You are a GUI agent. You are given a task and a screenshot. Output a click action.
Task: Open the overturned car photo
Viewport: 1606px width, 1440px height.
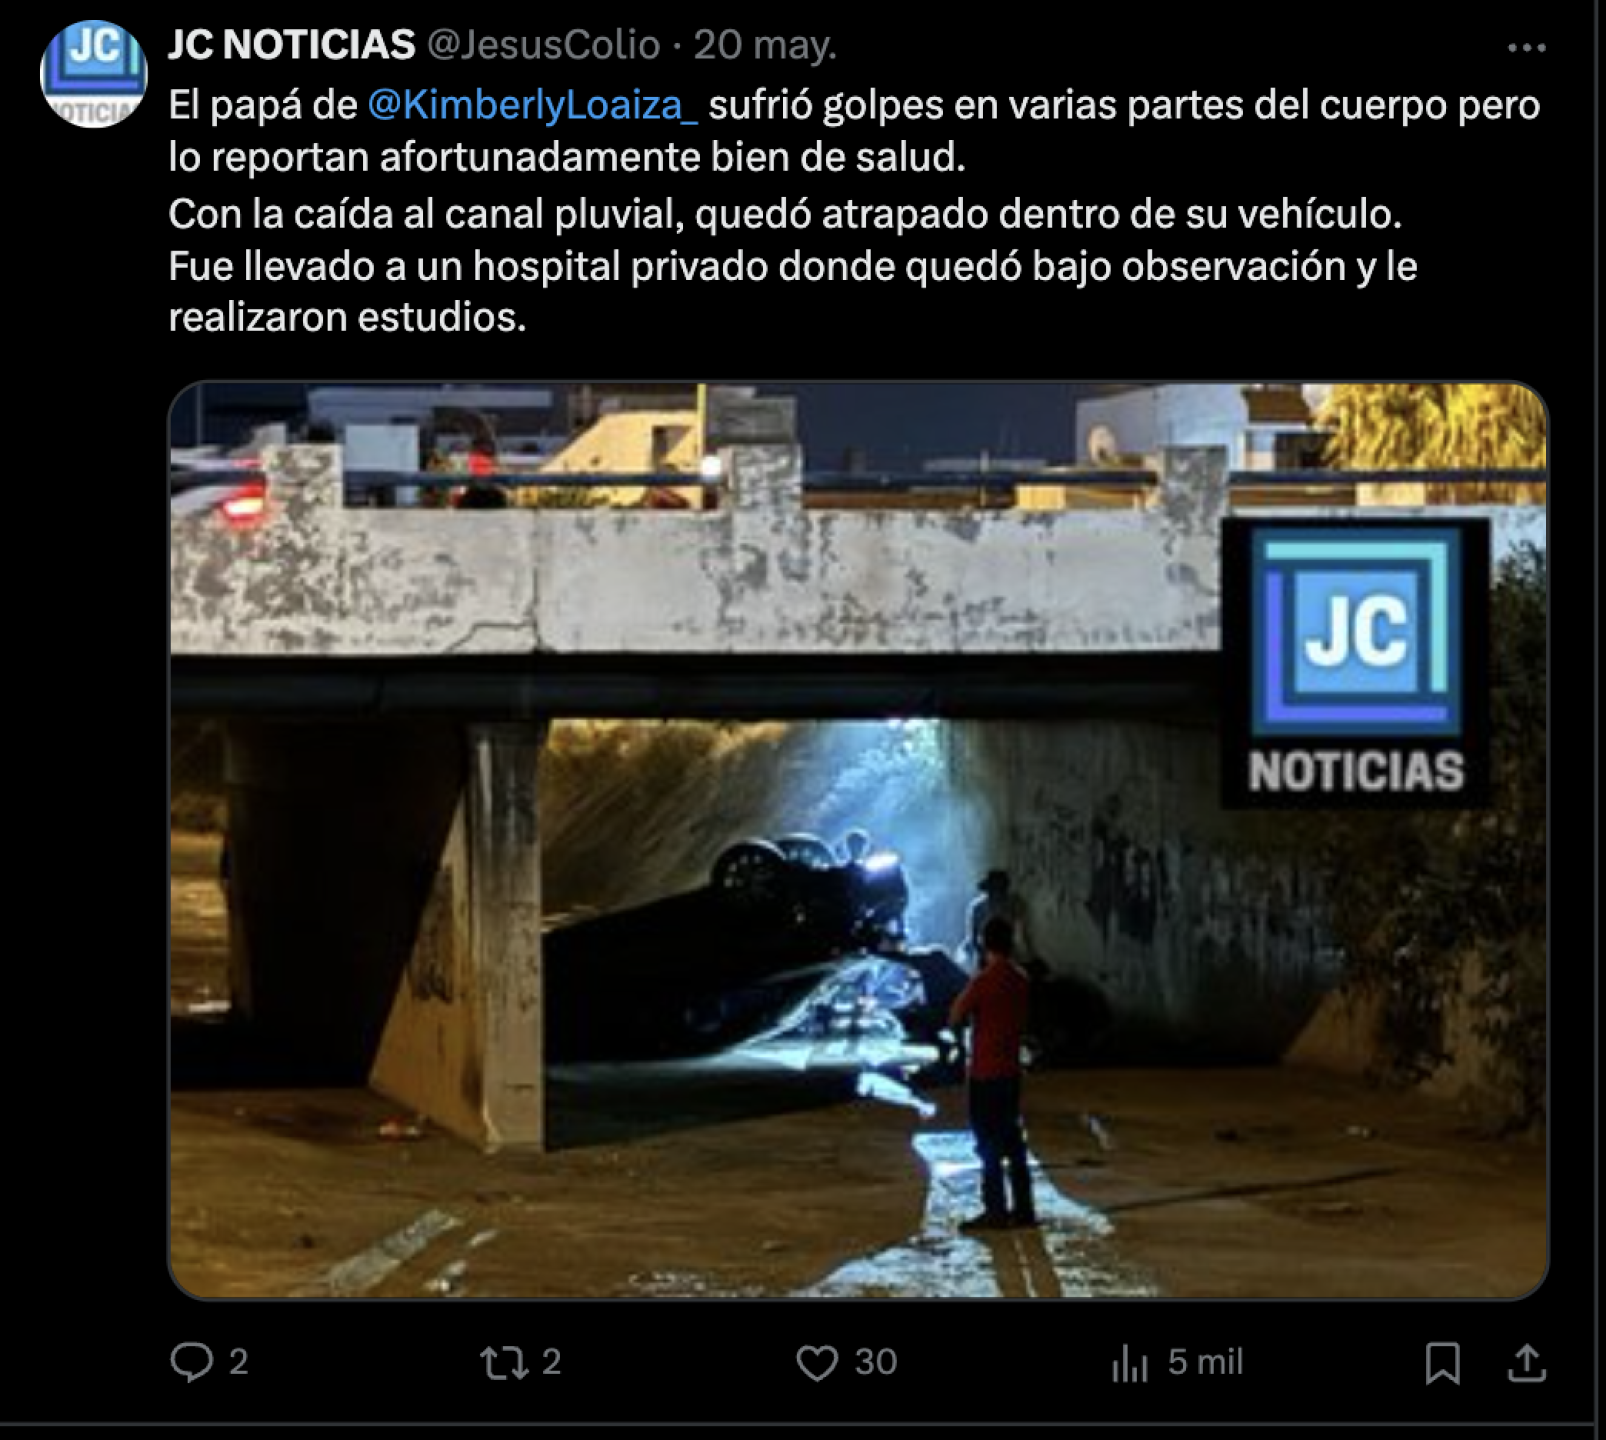(x=858, y=840)
